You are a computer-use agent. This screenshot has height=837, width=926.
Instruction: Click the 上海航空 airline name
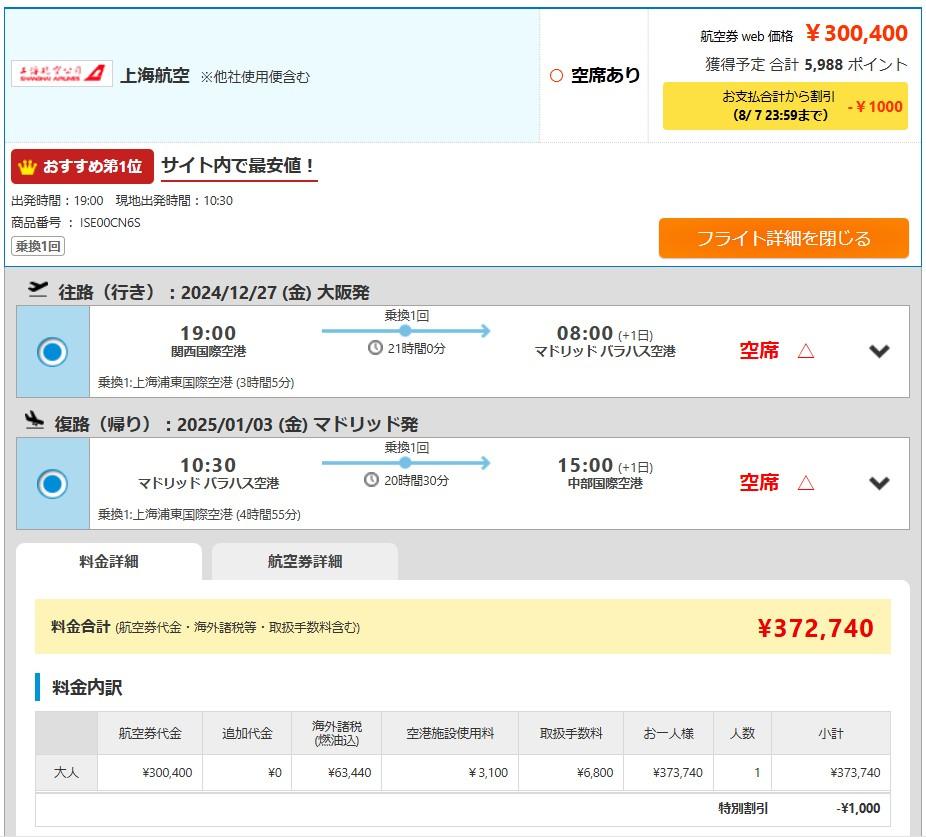coord(155,75)
